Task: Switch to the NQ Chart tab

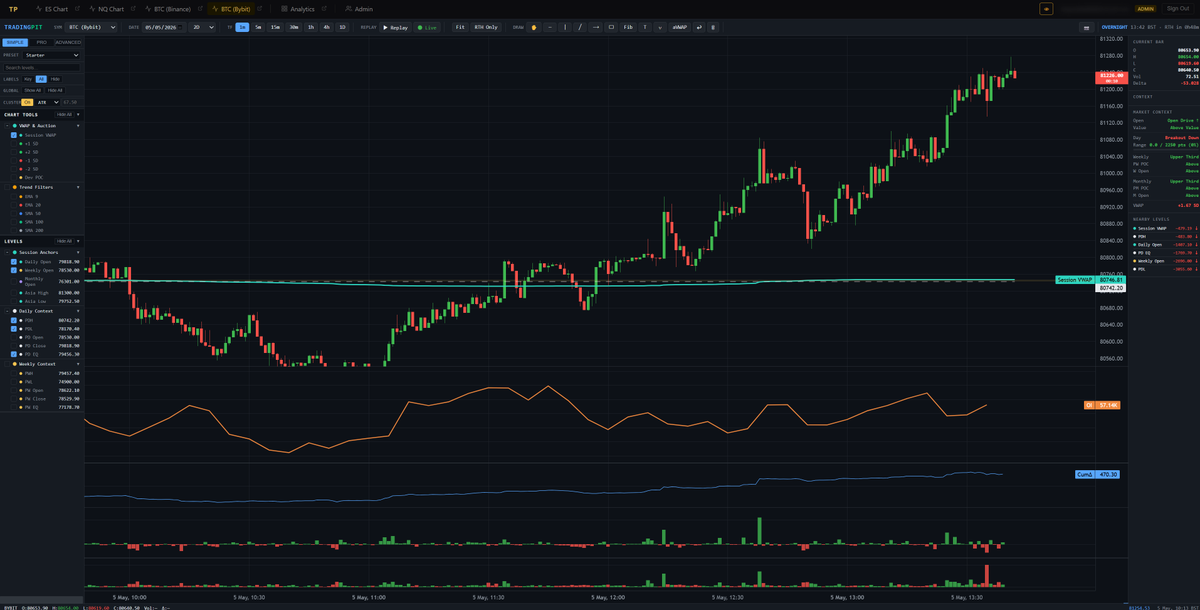Action: click(107, 8)
